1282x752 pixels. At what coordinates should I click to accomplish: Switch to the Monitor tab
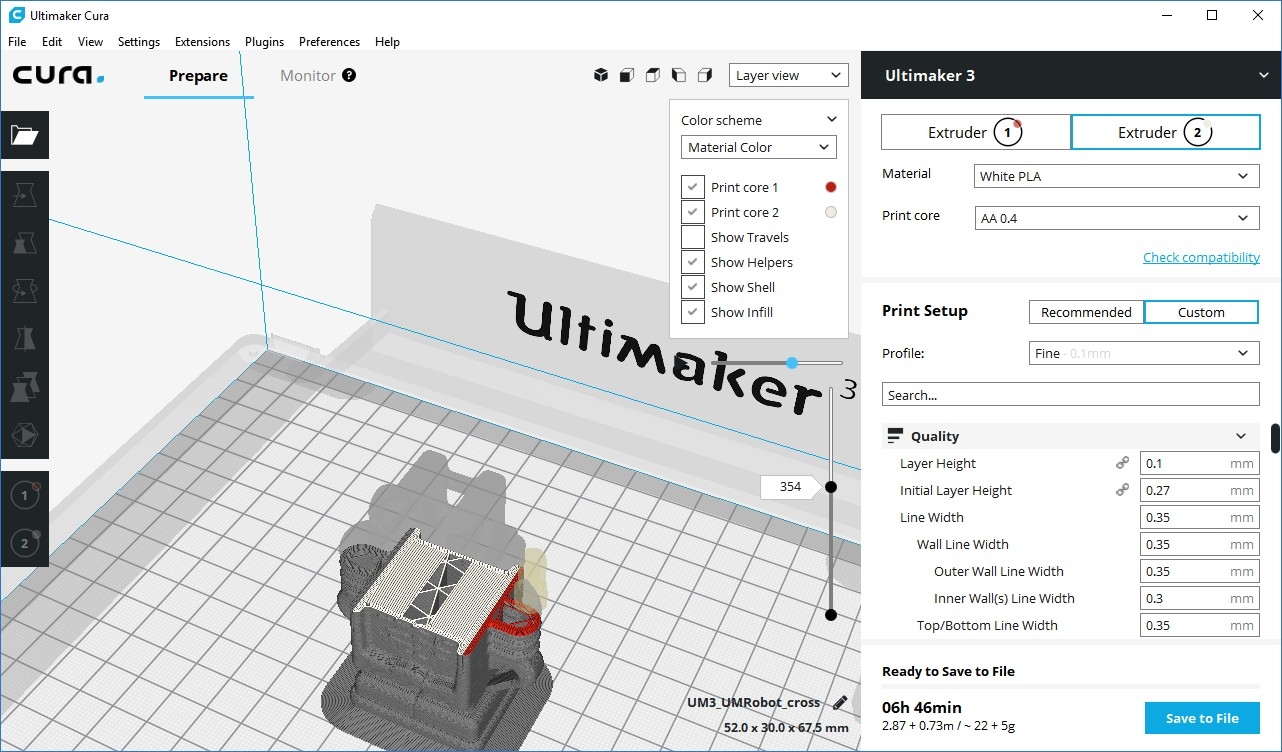(308, 75)
